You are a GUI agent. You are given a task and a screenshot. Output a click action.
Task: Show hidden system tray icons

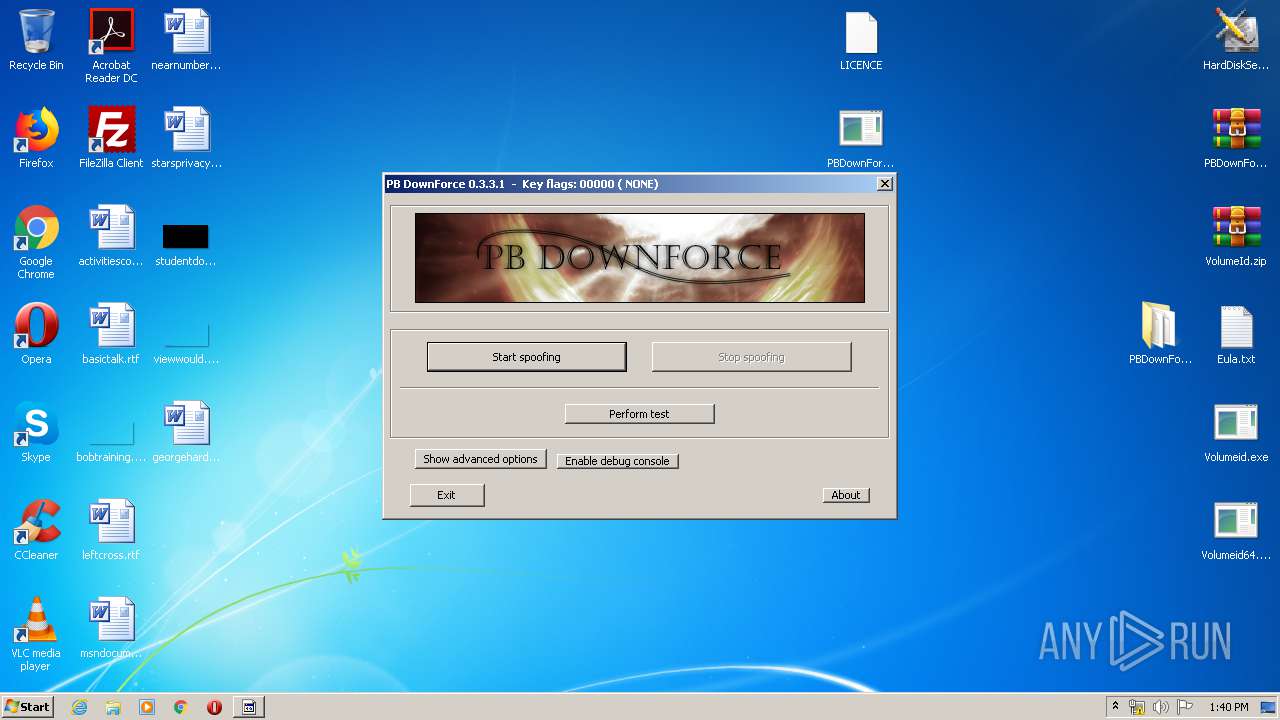(1115, 707)
